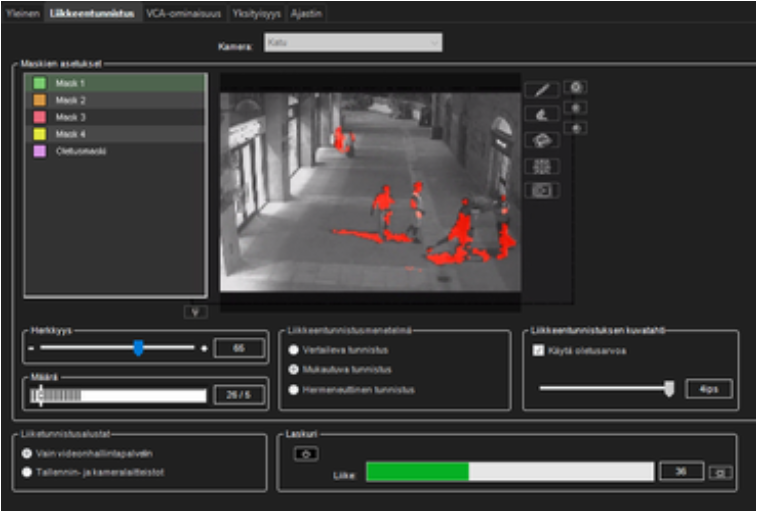
Task: Open the Ajastin tab
Action: [307, 13]
